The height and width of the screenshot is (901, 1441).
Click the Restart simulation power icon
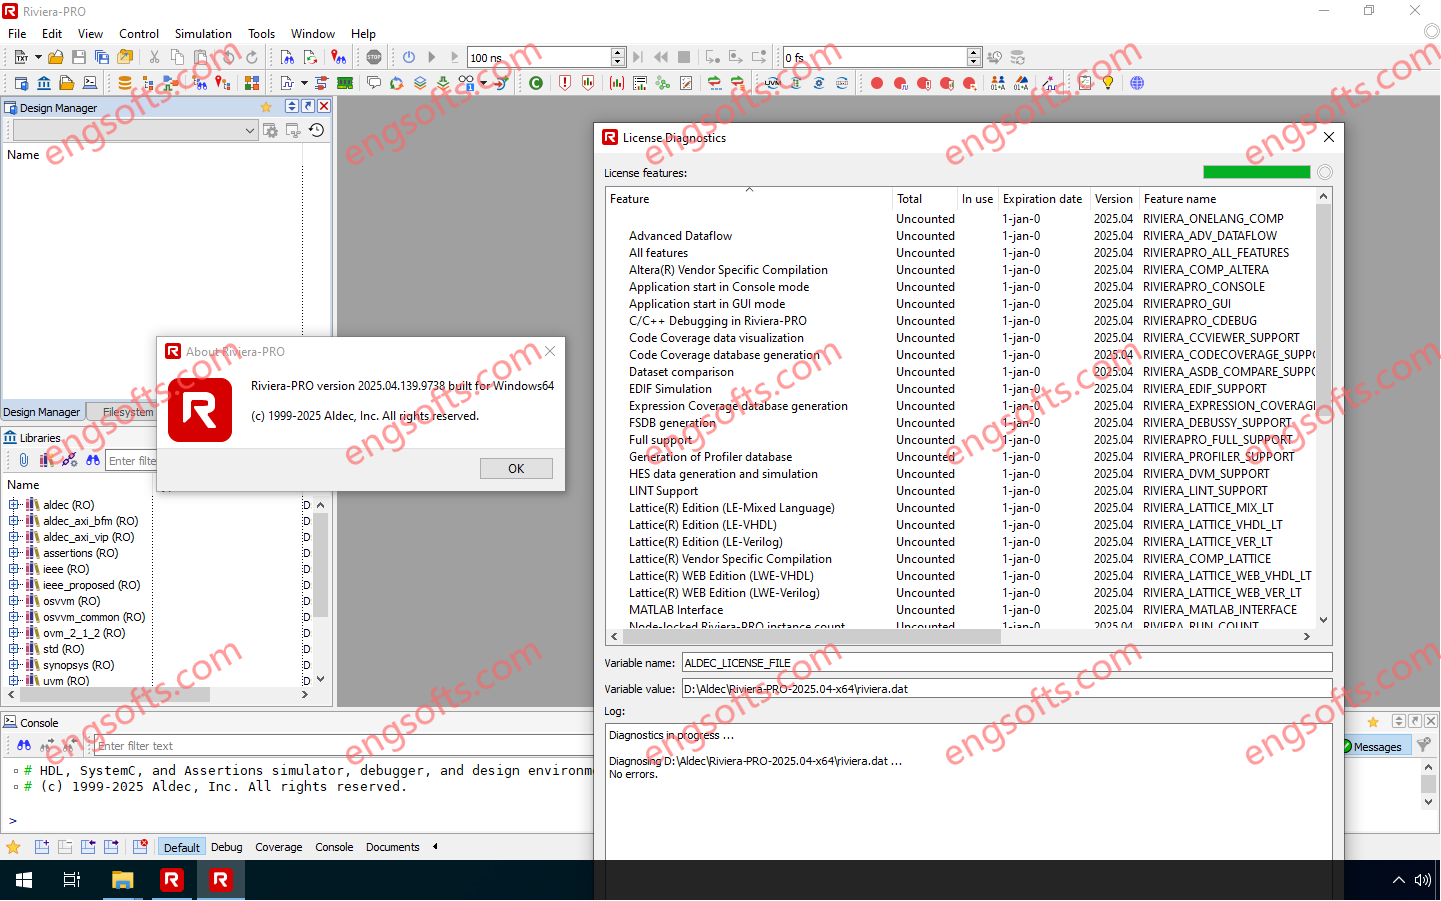[x=409, y=58]
